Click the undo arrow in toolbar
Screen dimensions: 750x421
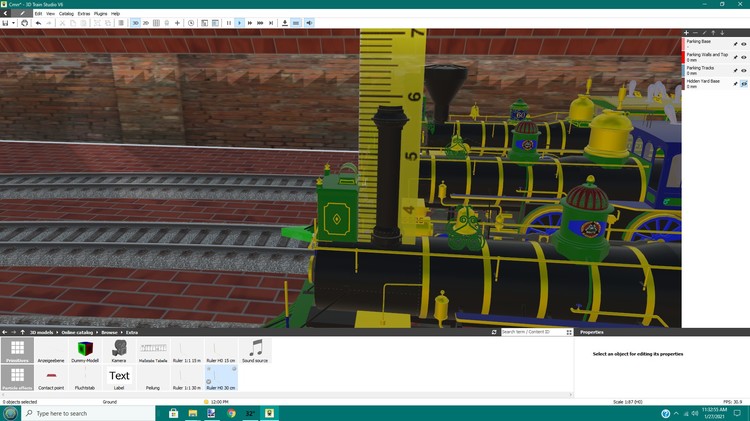tap(37, 22)
